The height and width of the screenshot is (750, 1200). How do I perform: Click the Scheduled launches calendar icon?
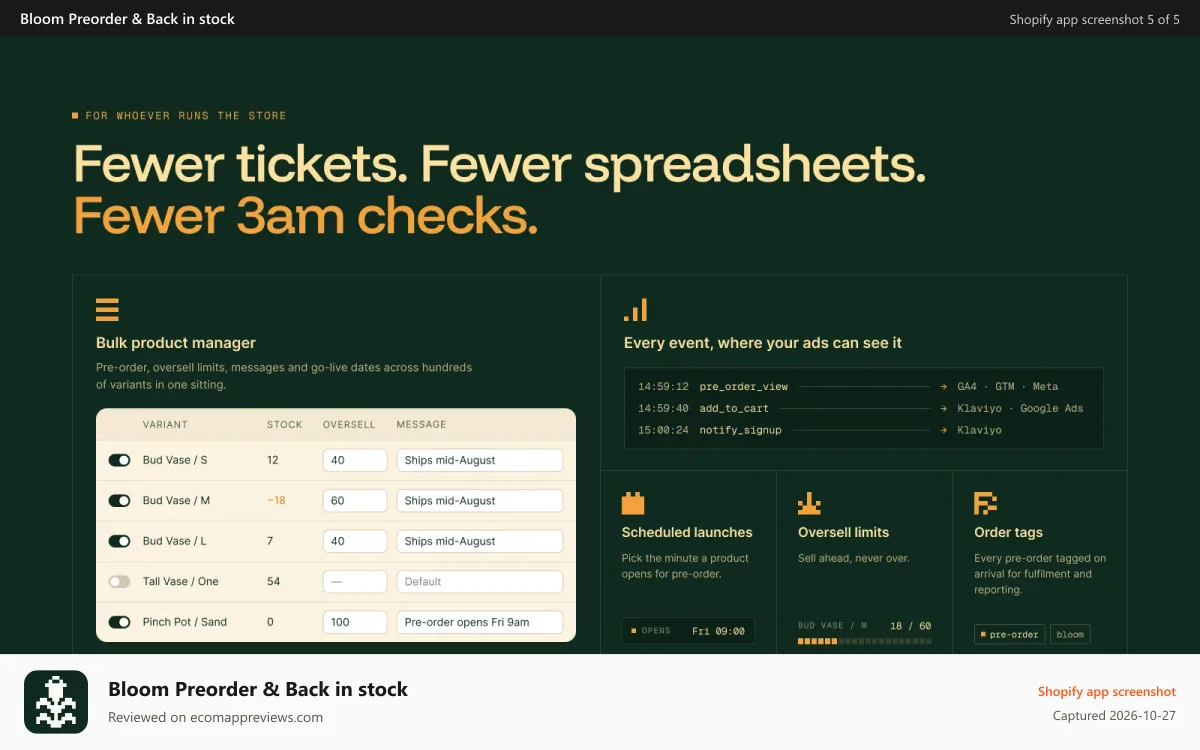click(x=633, y=503)
